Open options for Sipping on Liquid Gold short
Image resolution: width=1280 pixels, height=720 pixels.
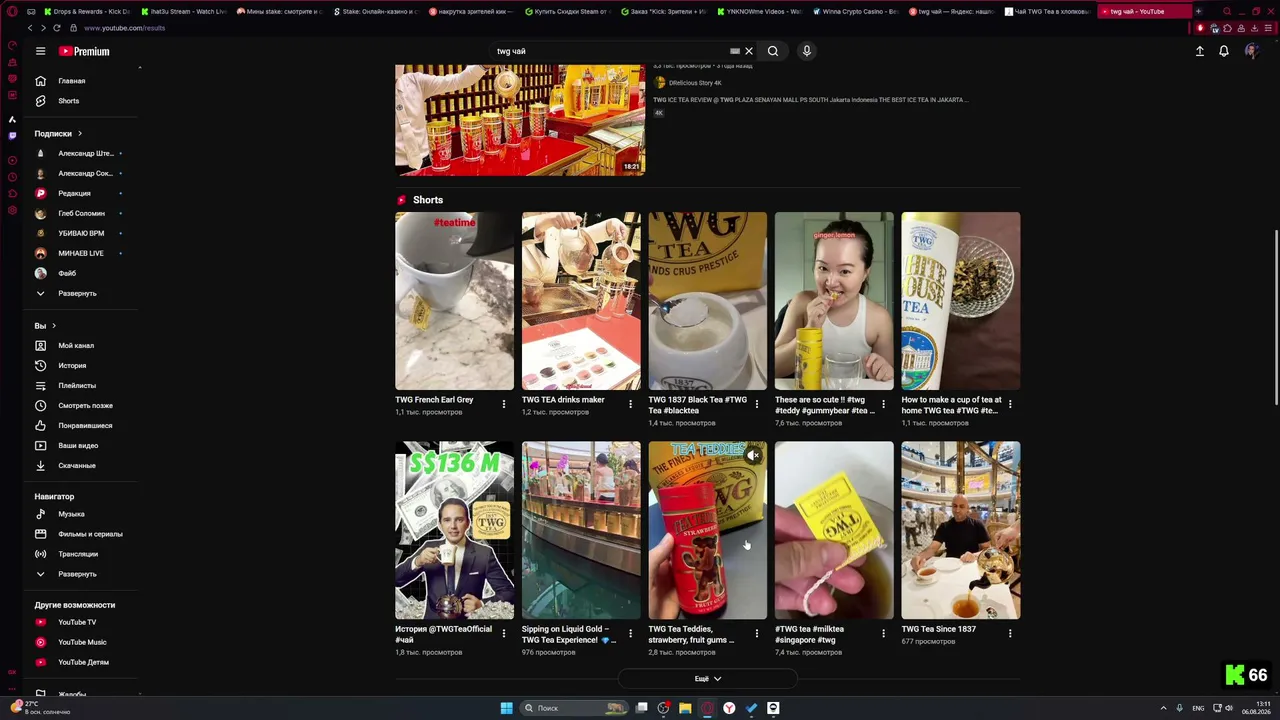click(x=630, y=633)
